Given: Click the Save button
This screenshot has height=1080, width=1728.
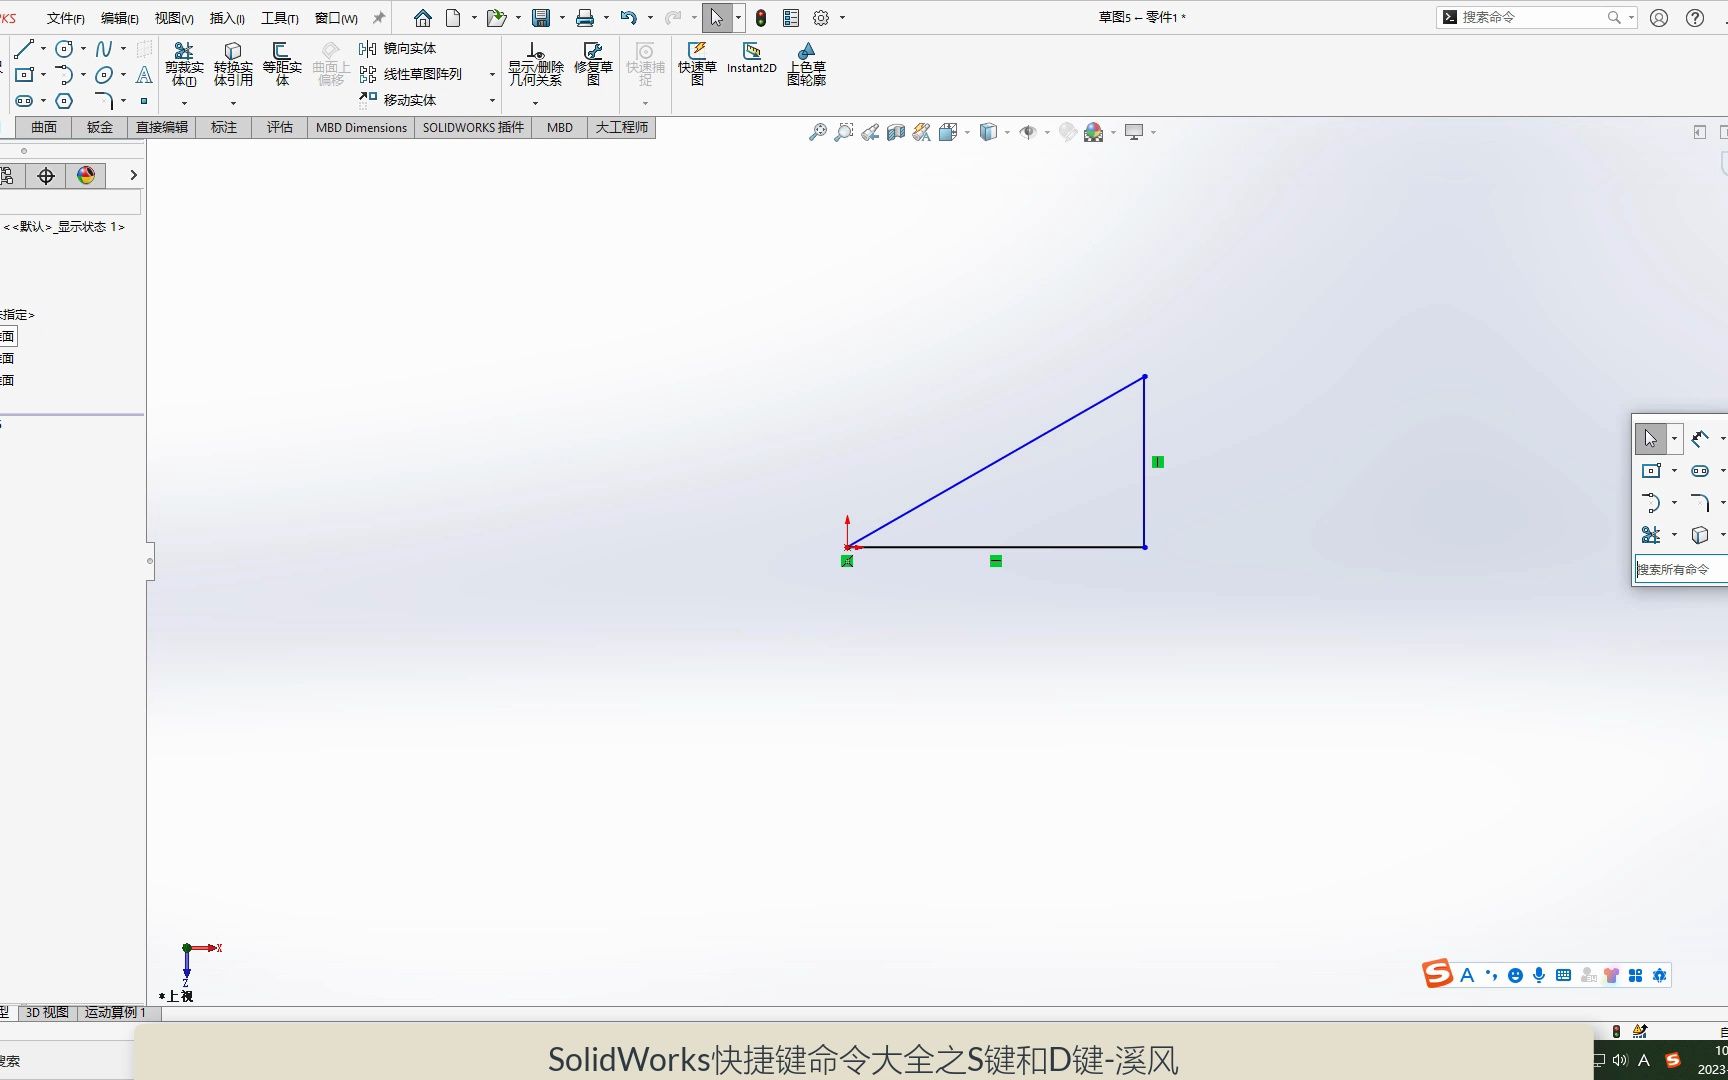Looking at the screenshot, I should pos(540,17).
